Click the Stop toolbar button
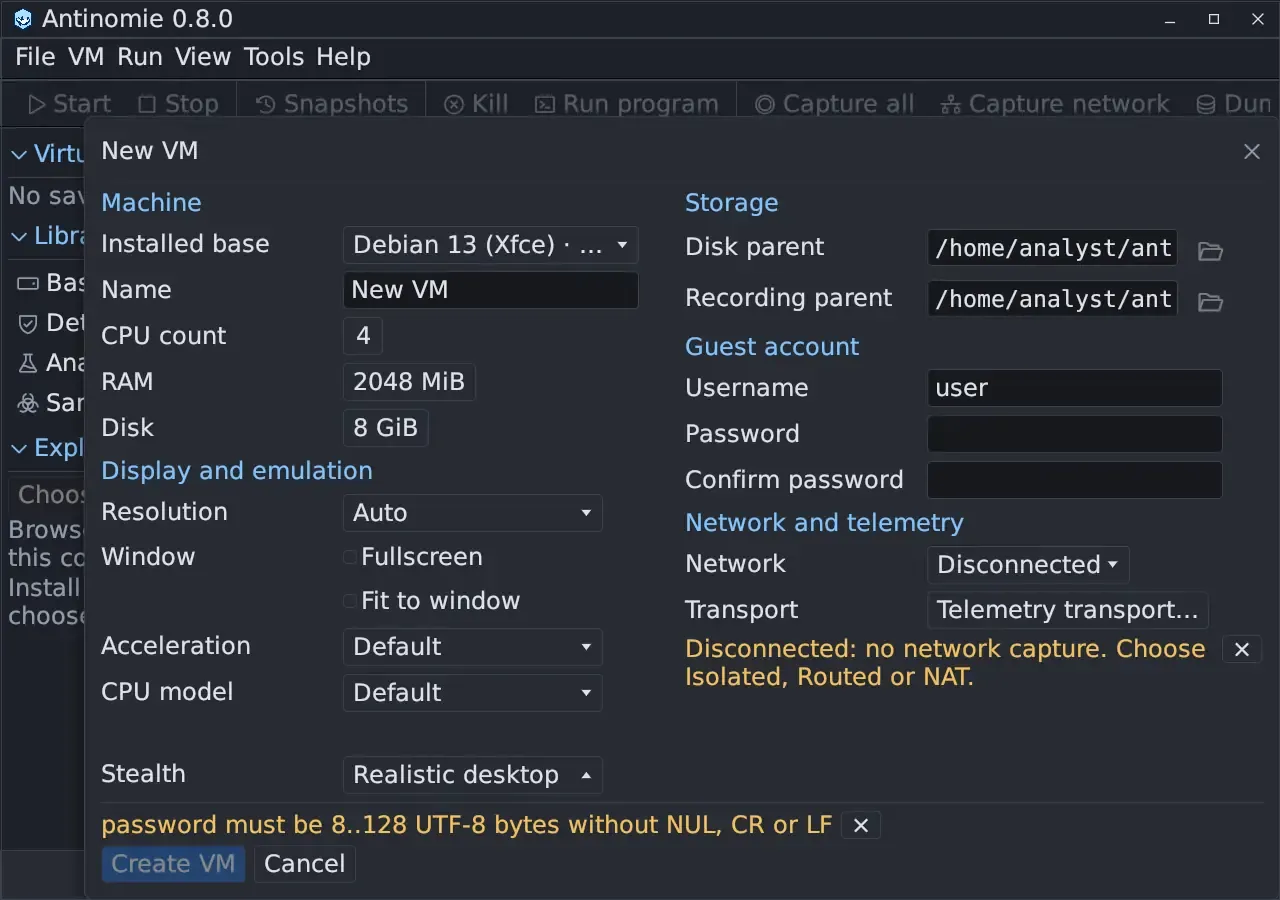This screenshot has height=900, width=1280. (178, 104)
